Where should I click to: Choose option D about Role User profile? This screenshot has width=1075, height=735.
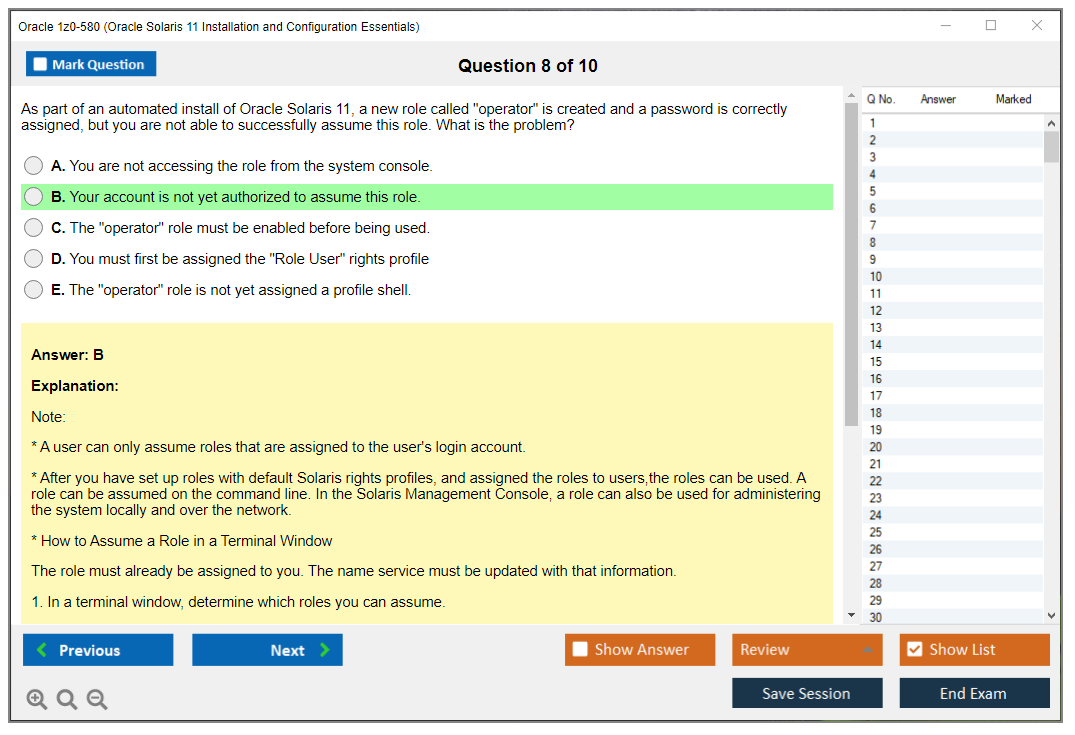34,259
